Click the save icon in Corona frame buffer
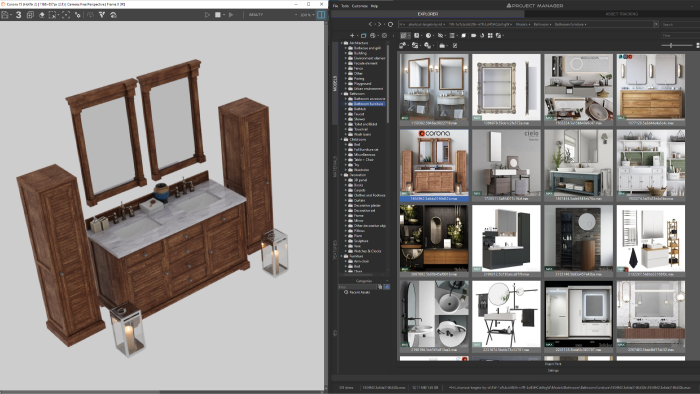The height and width of the screenshot is (394, 700). tap(5, 15)
